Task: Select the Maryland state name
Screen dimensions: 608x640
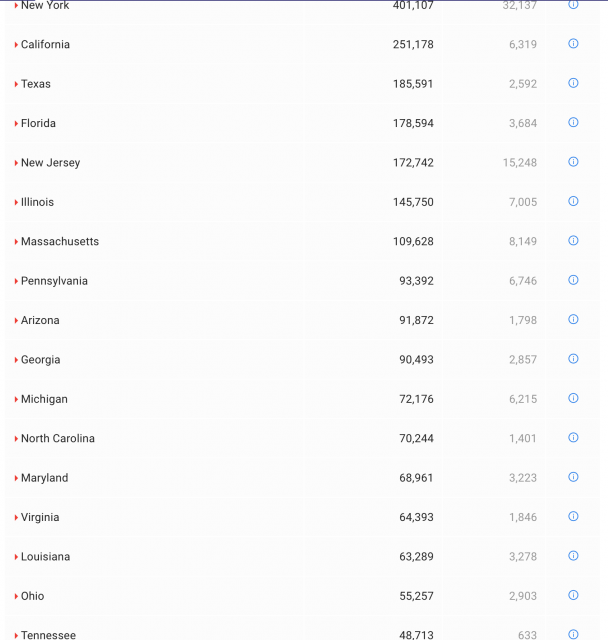Action: pyautogui.click(x=44, y=478)
